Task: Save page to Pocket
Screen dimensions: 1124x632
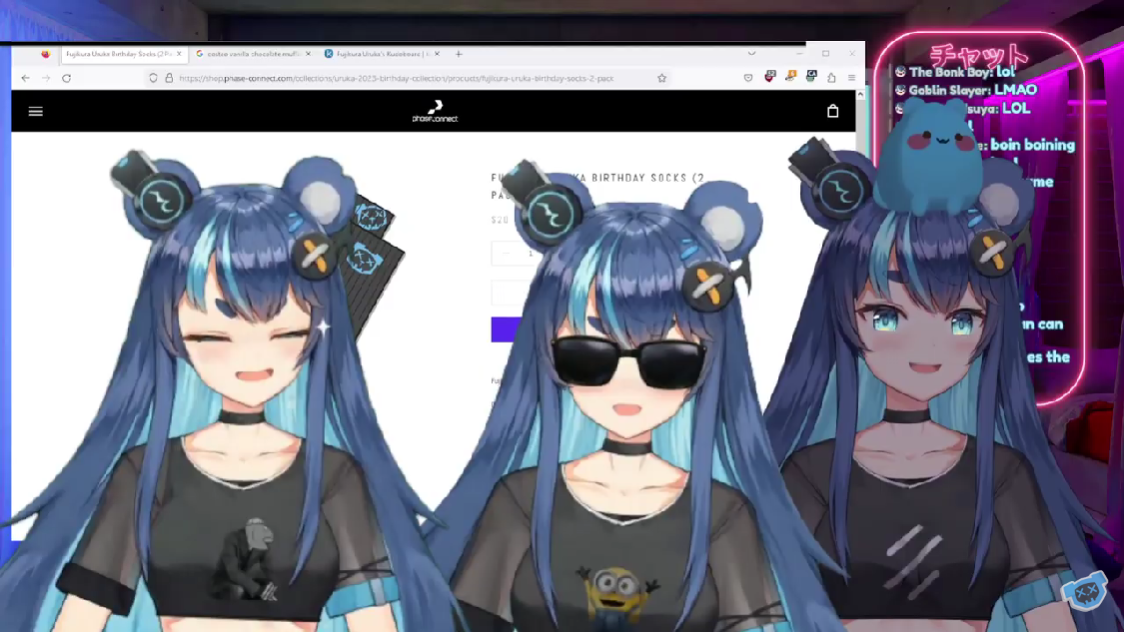Action: [x=748, y=78]
